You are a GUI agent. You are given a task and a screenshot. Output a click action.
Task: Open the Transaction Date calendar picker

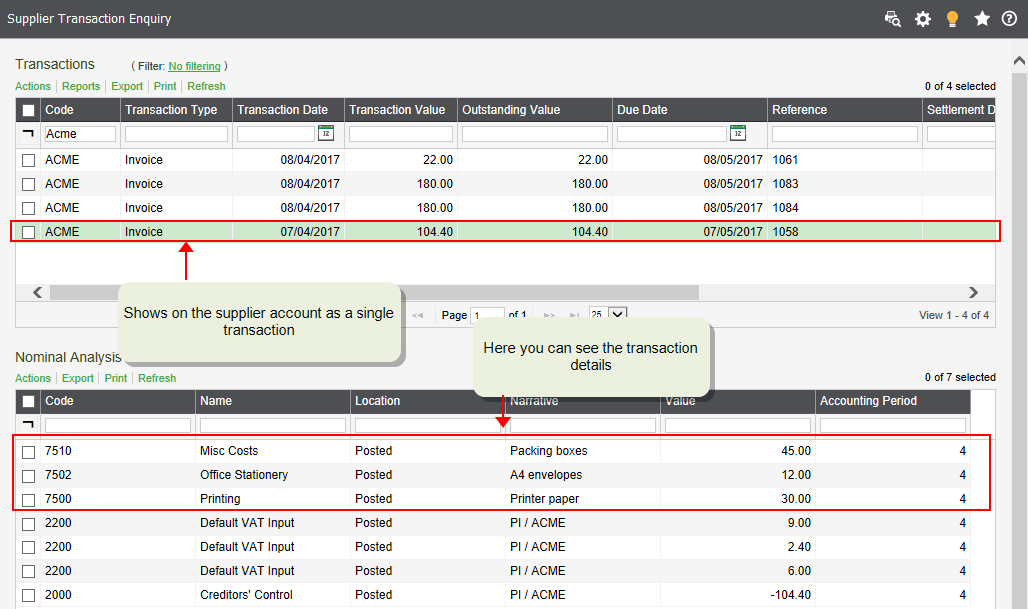[x=325, y=133]
